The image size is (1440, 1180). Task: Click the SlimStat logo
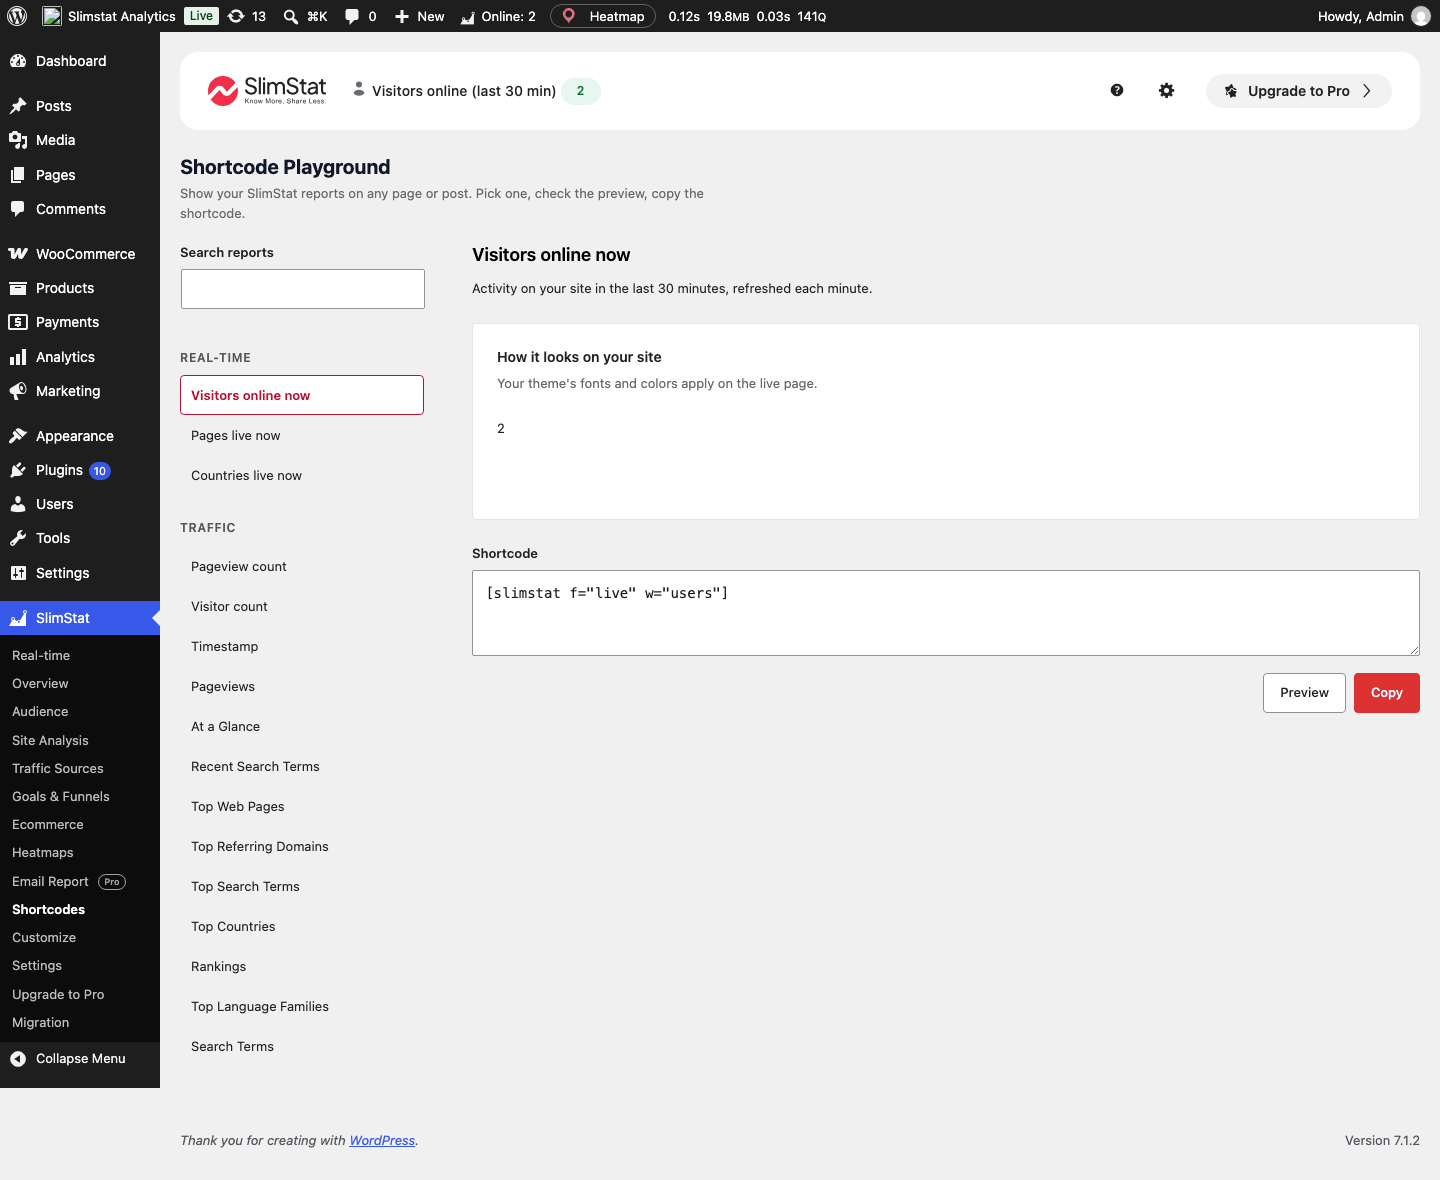[267, 90]
